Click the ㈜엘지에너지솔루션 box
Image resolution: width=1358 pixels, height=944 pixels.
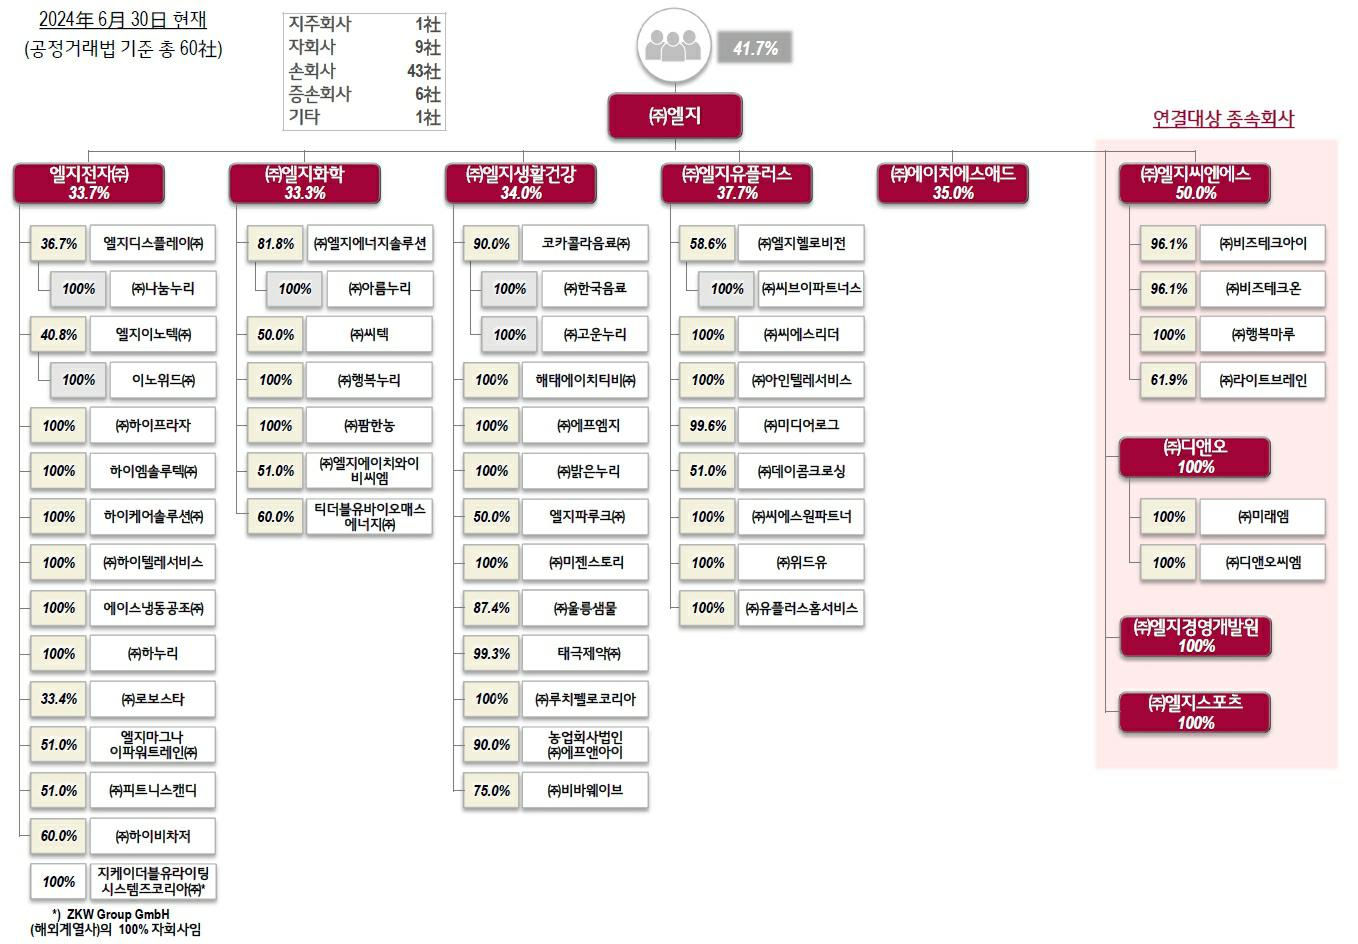(x=370, y=244)
